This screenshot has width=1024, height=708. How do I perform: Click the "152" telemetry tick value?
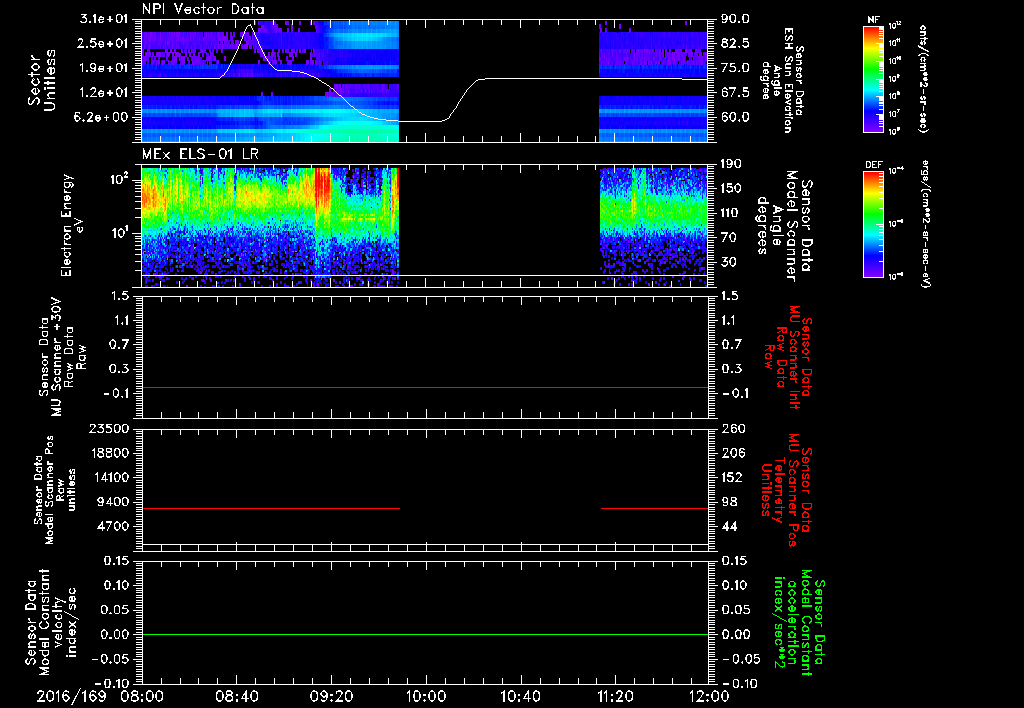click(732, 477)
